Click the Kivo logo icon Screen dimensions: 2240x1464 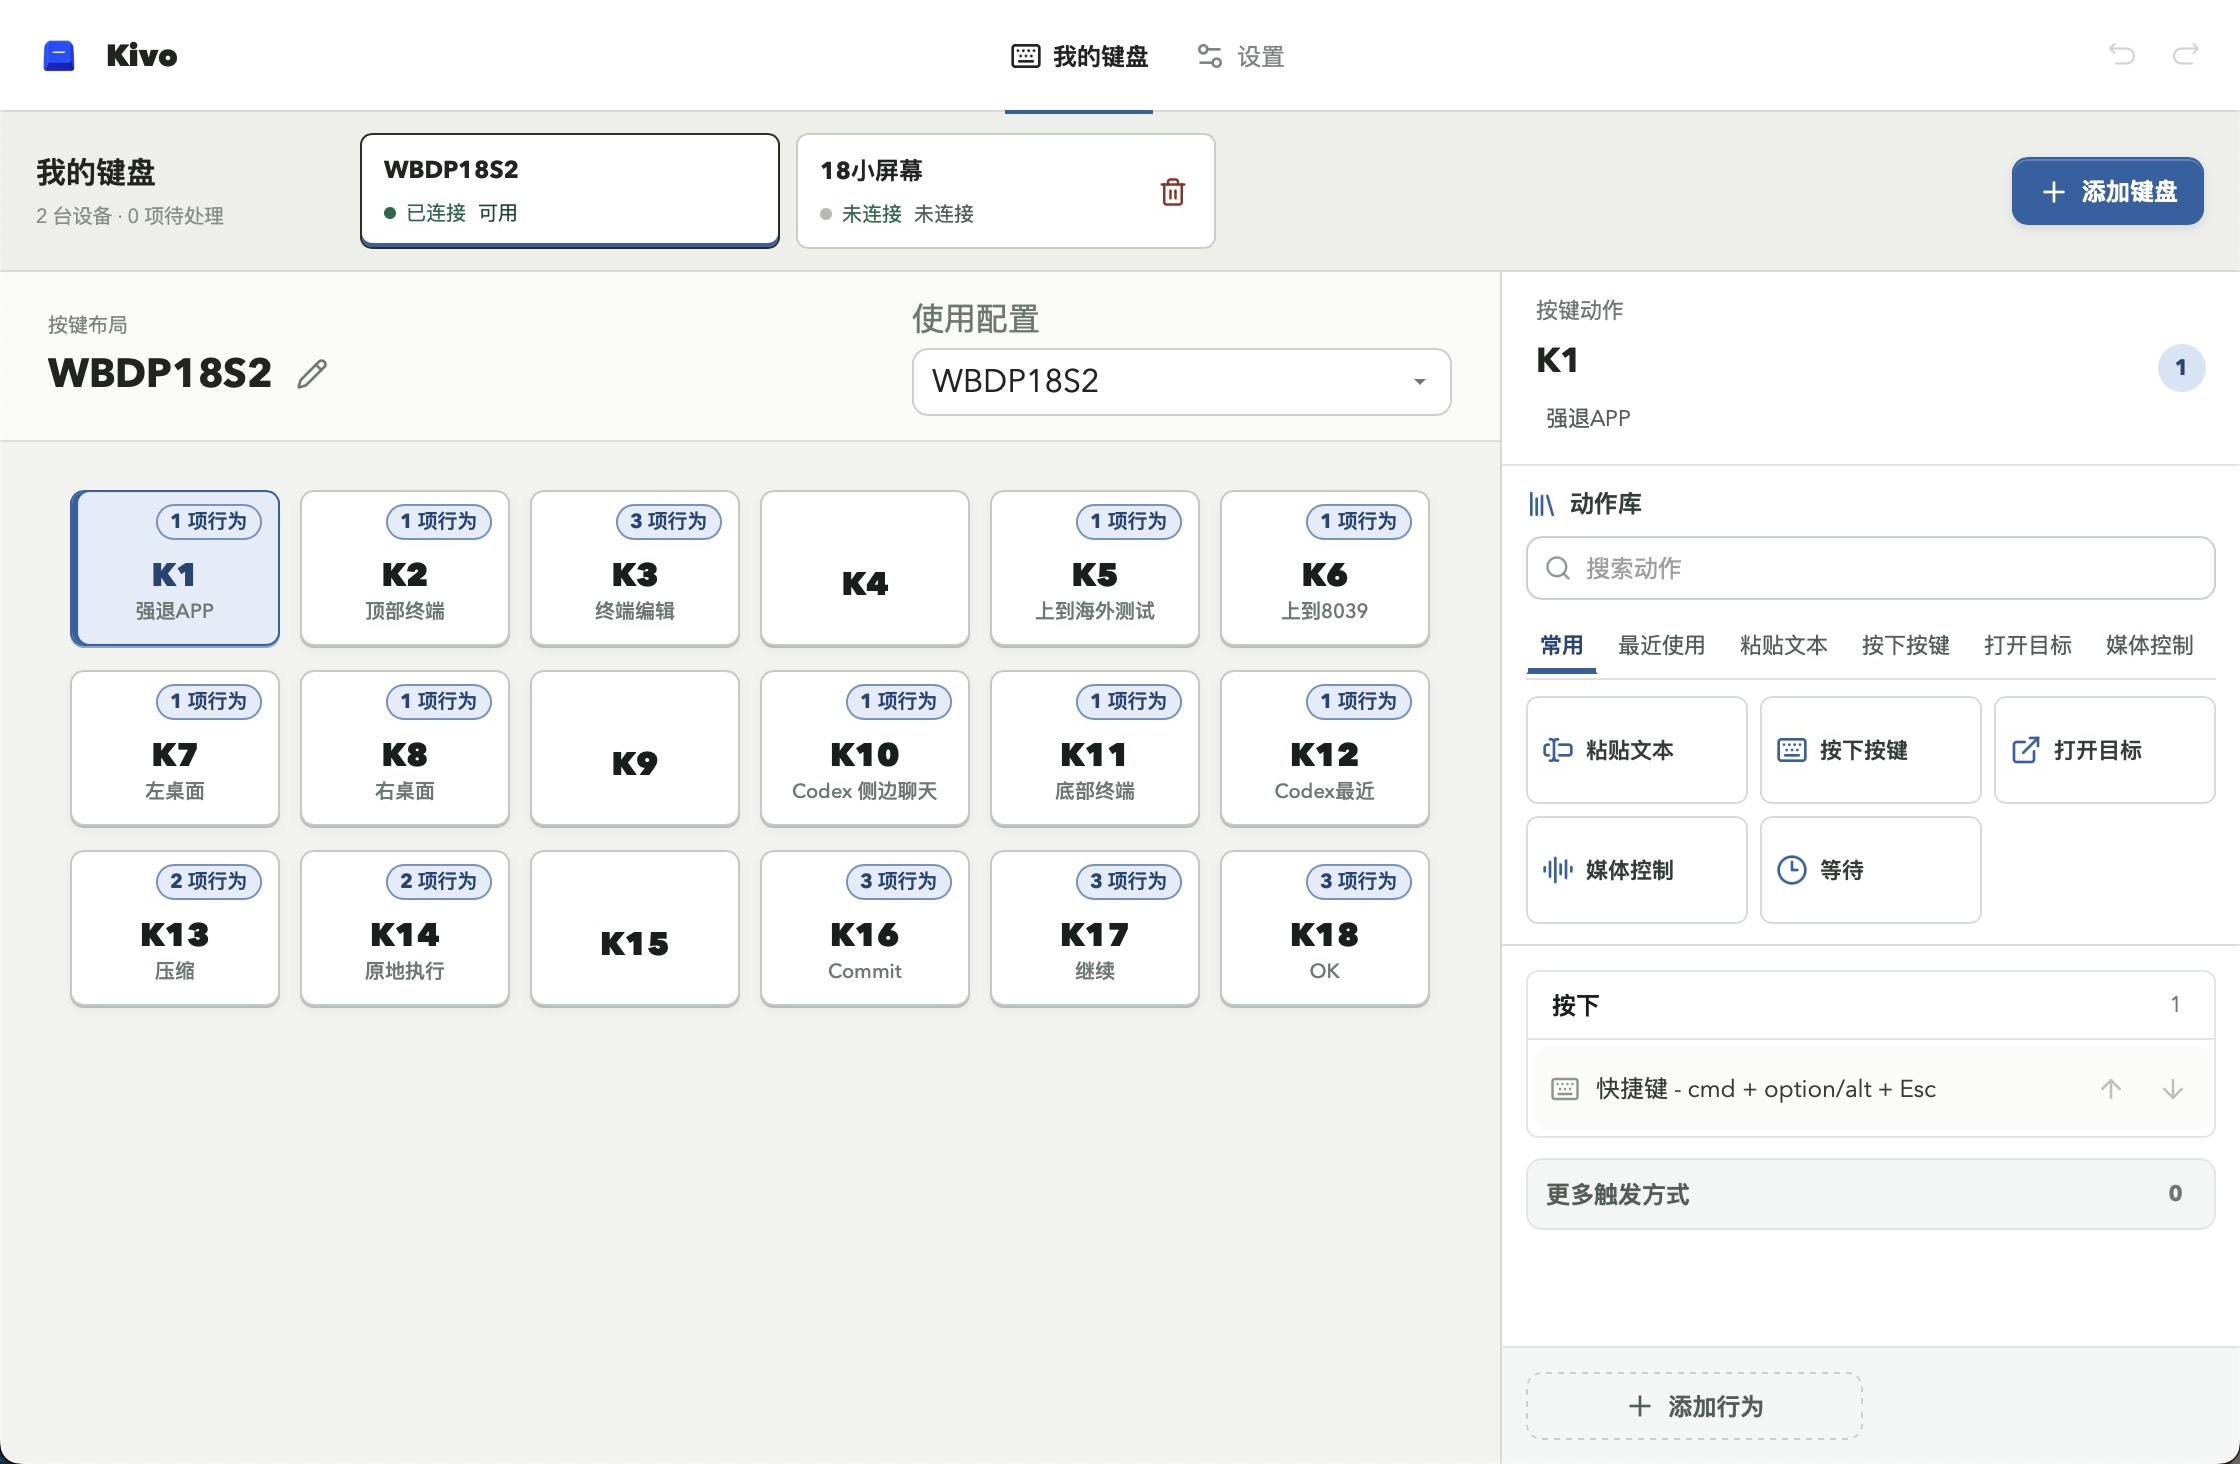click(59, 56)
